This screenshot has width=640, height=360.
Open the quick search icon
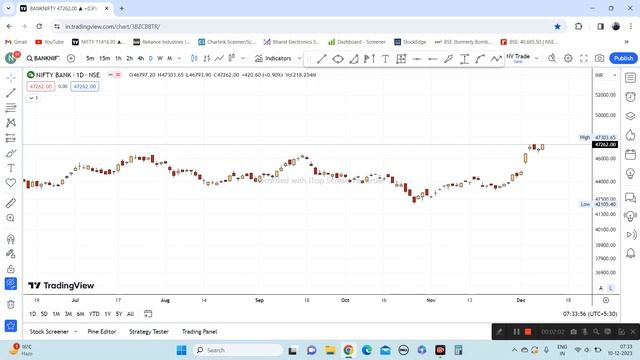(x=552, y=58)
